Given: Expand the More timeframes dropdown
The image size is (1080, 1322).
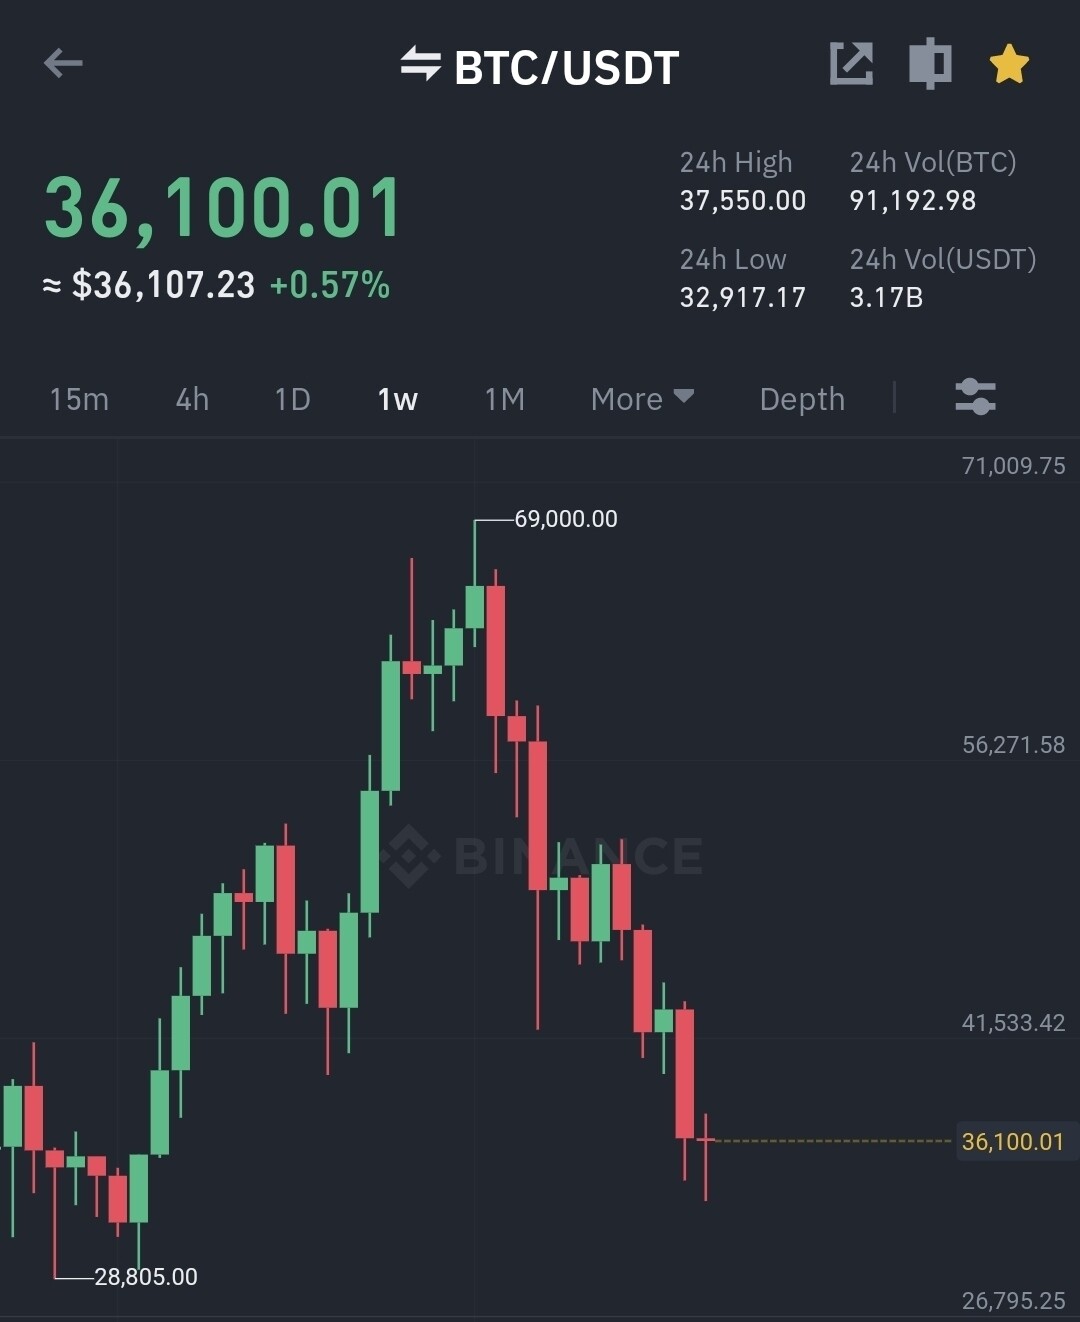Looking at the screenshot, I should coord(642,399).
